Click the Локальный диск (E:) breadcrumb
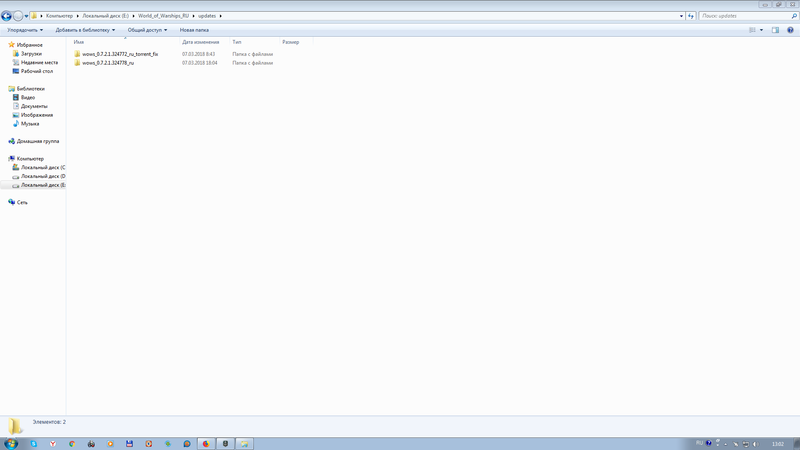 [106, 16]
